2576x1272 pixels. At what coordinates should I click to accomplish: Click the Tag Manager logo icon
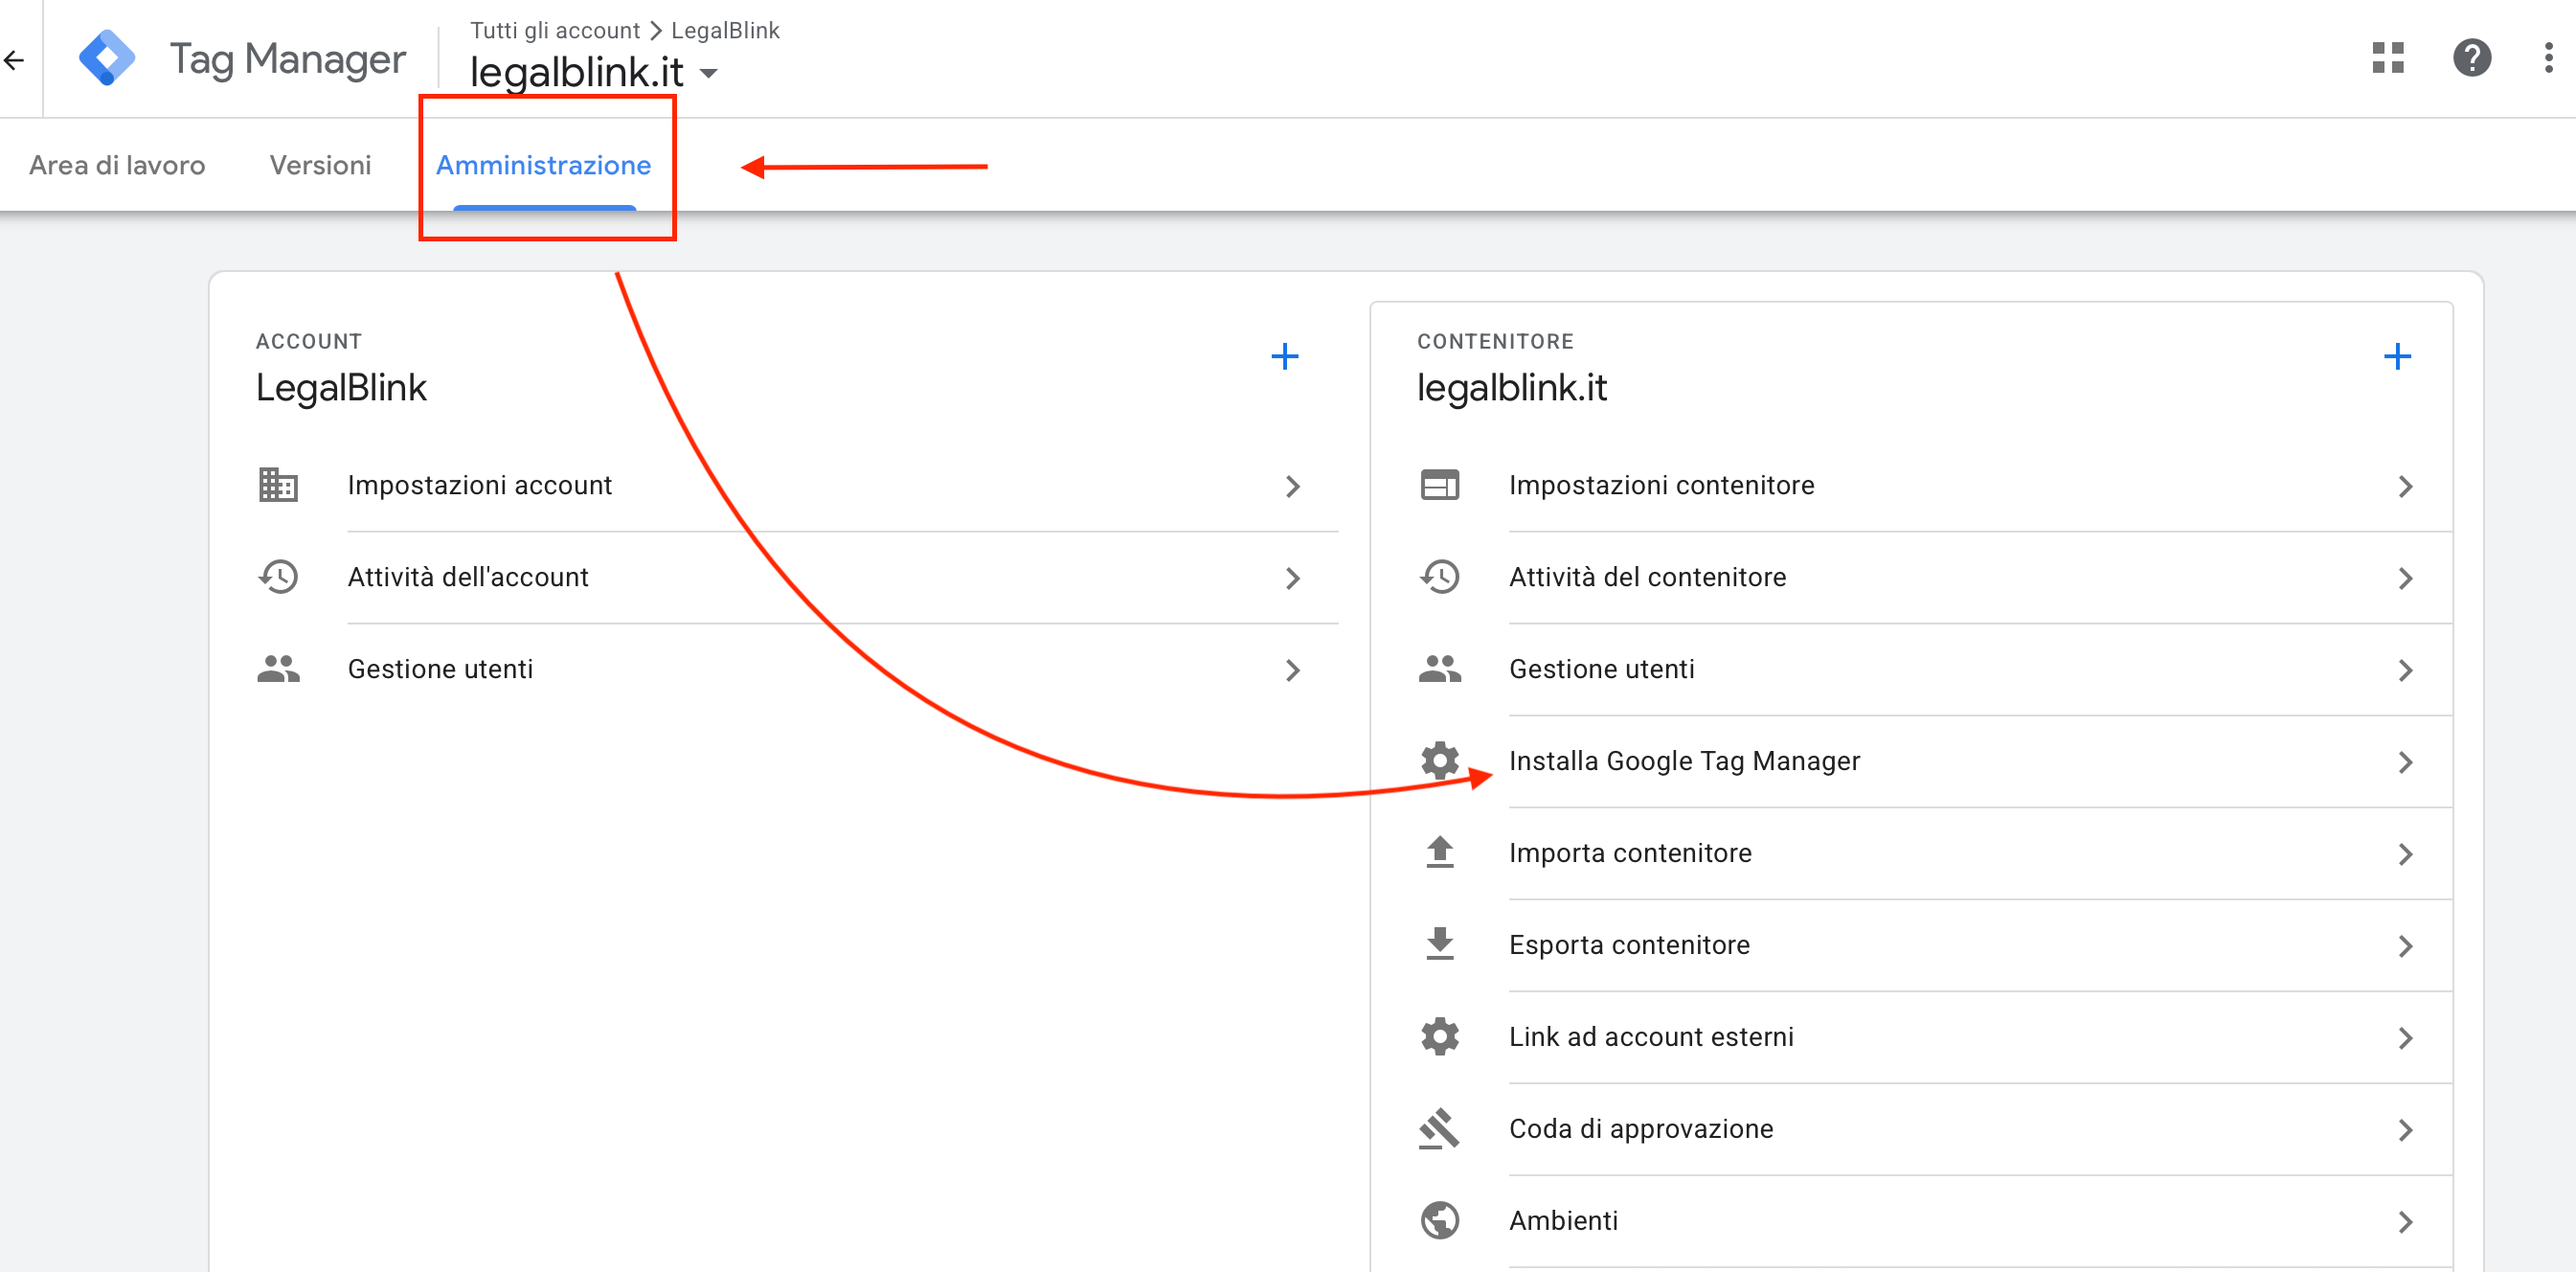107,58
